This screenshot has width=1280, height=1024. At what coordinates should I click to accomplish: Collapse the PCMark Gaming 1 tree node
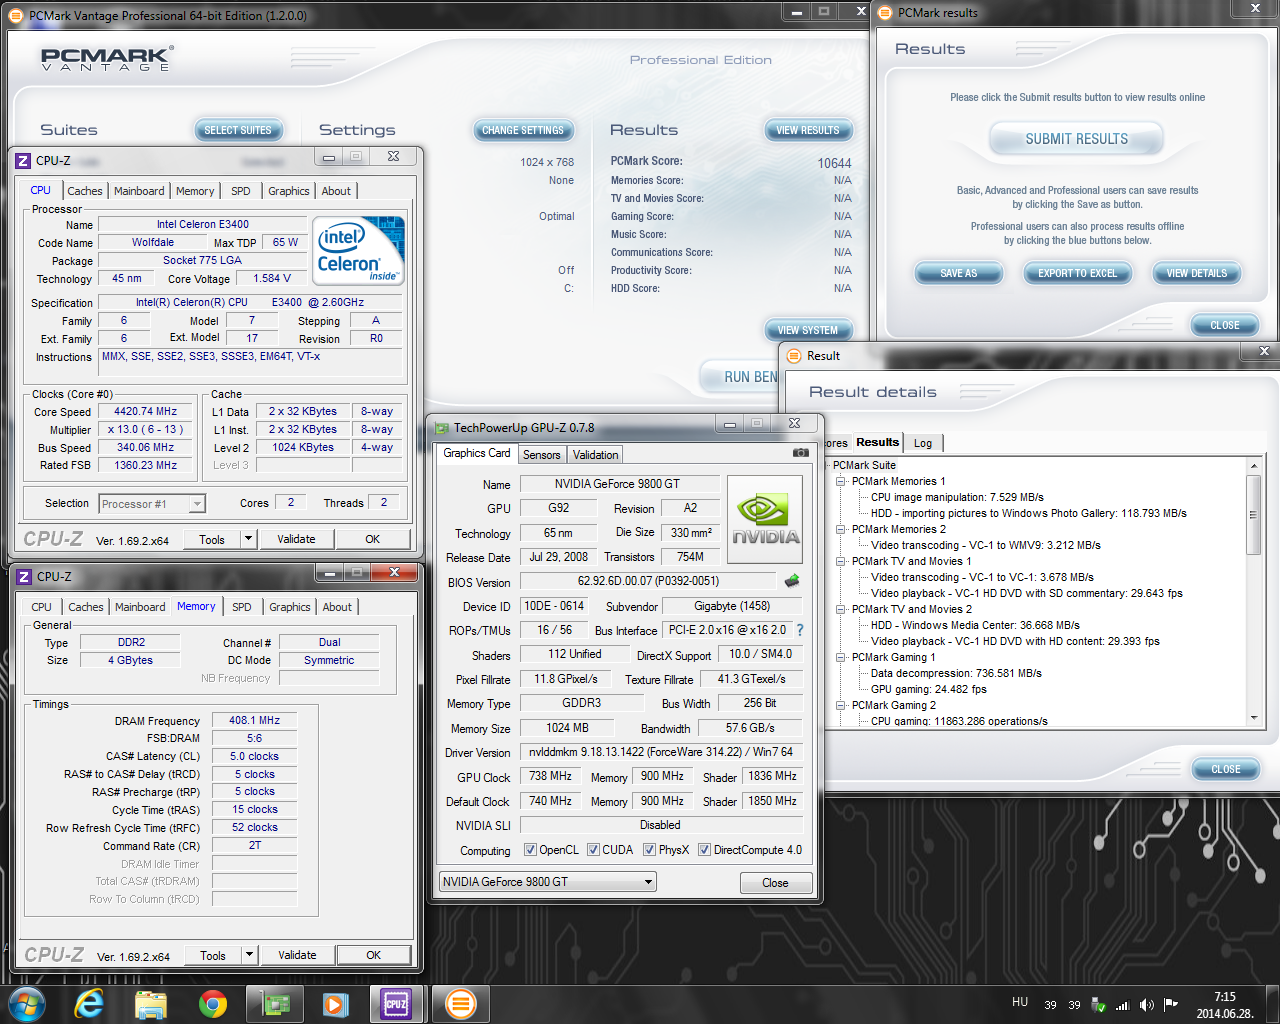(x=841, y=657)
